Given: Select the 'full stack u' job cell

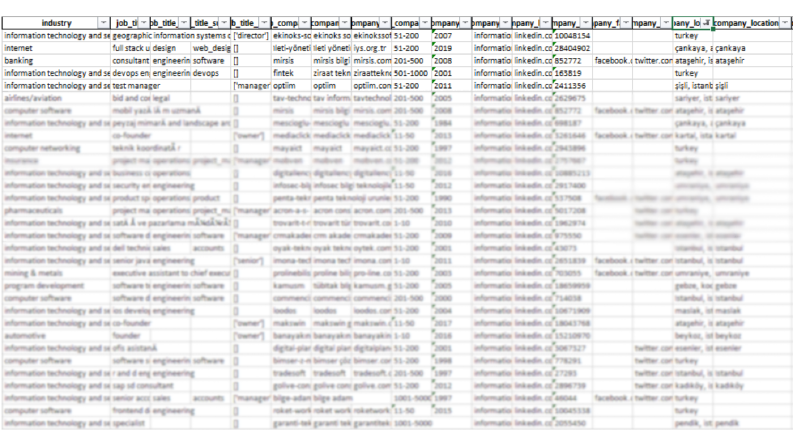Looking at the screenshot, I should coord(131,48).
